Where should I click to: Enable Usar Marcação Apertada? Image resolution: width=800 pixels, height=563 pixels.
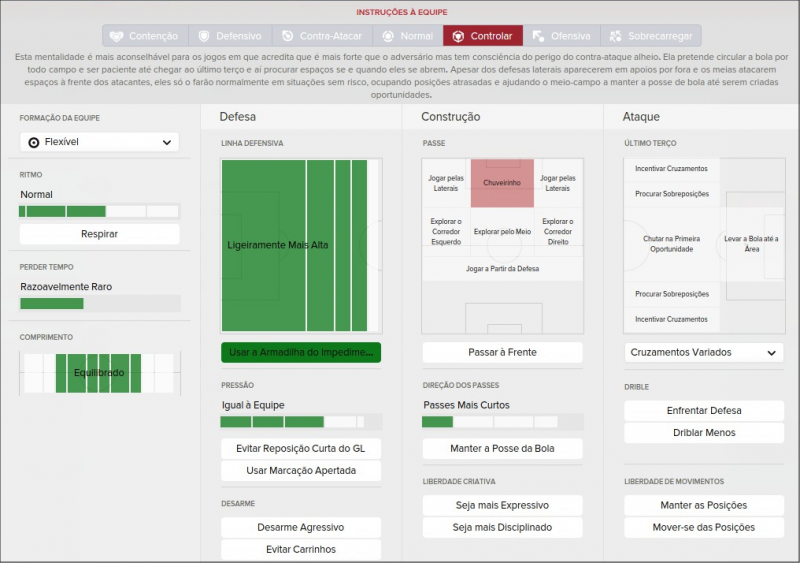point(301,471)
